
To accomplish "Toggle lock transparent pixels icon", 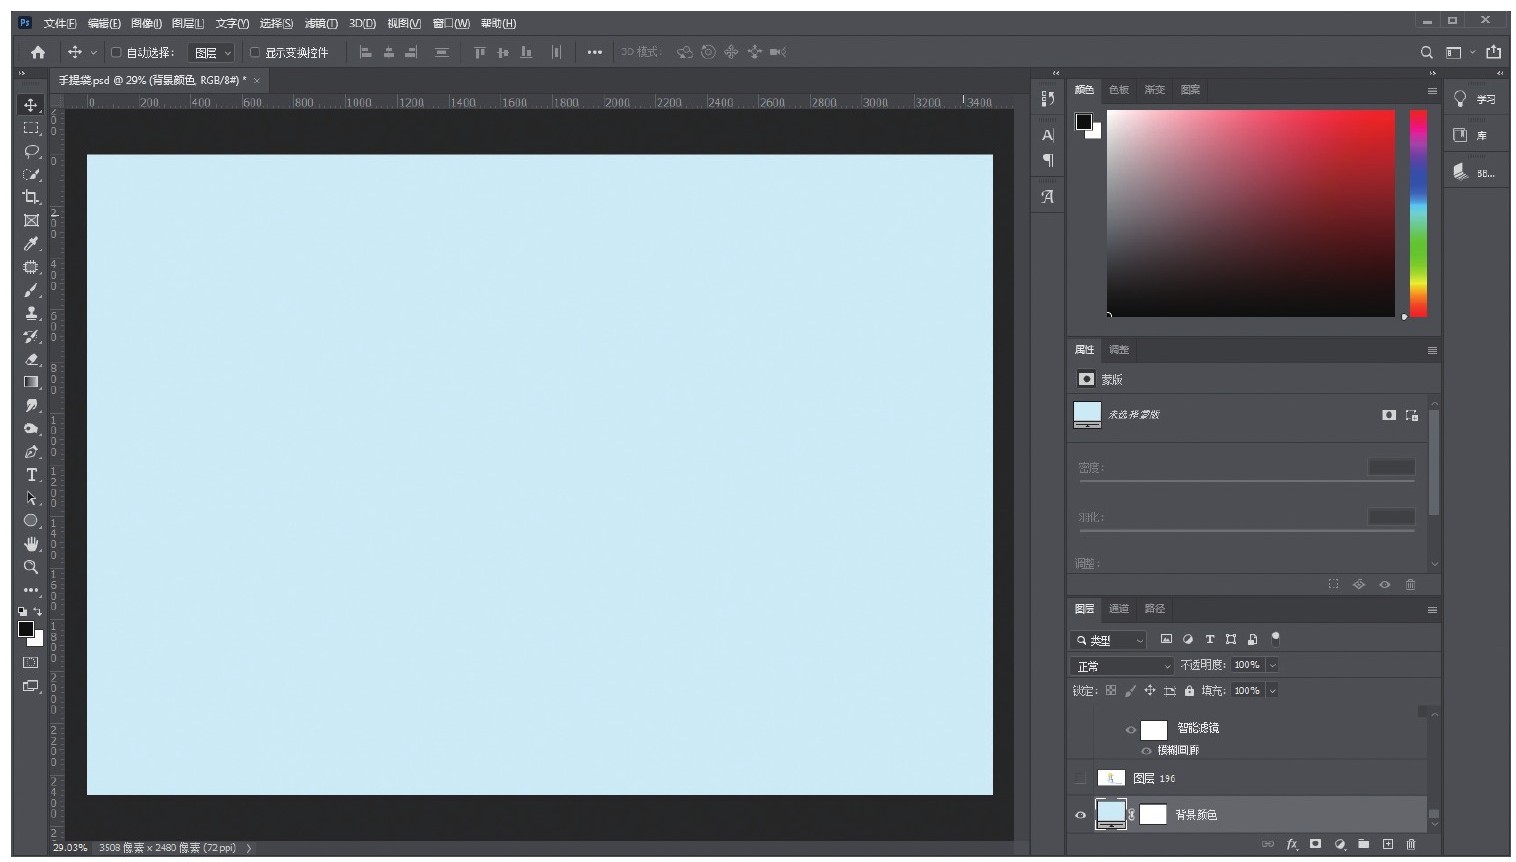I will point(1111,690).
